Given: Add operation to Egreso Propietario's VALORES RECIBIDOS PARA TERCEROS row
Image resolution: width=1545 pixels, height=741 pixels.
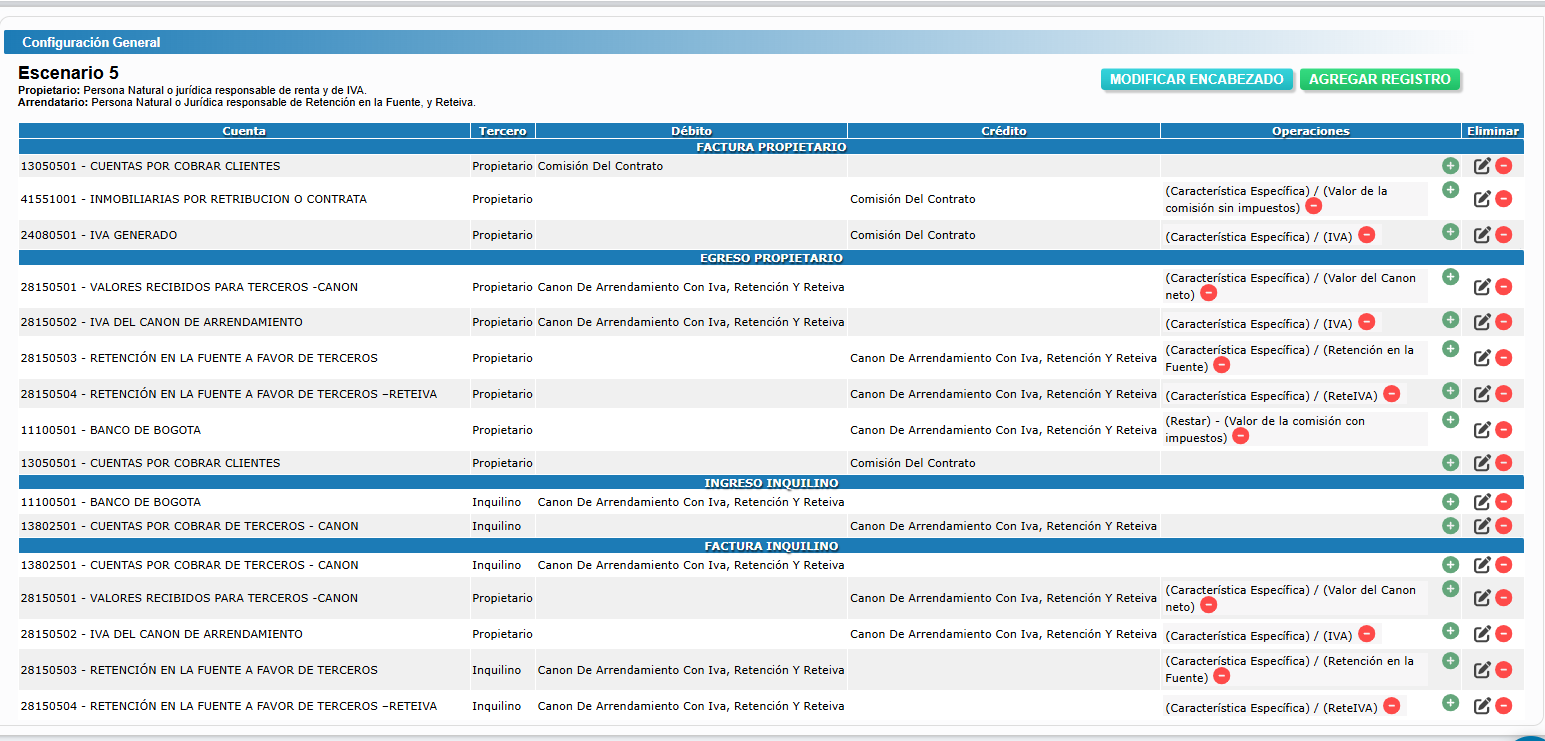Looking at the screenshot, I should coord(1450,277).
